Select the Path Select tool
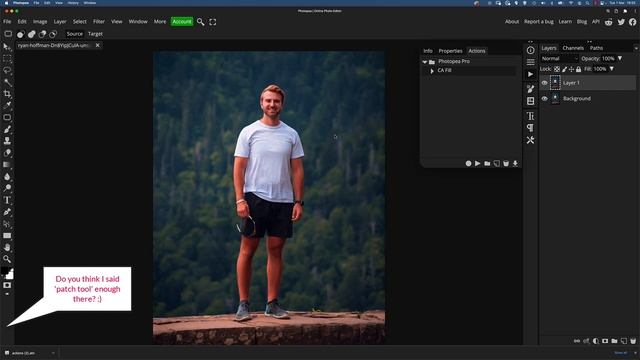The image size is (640, 360). tap(7, 224)
